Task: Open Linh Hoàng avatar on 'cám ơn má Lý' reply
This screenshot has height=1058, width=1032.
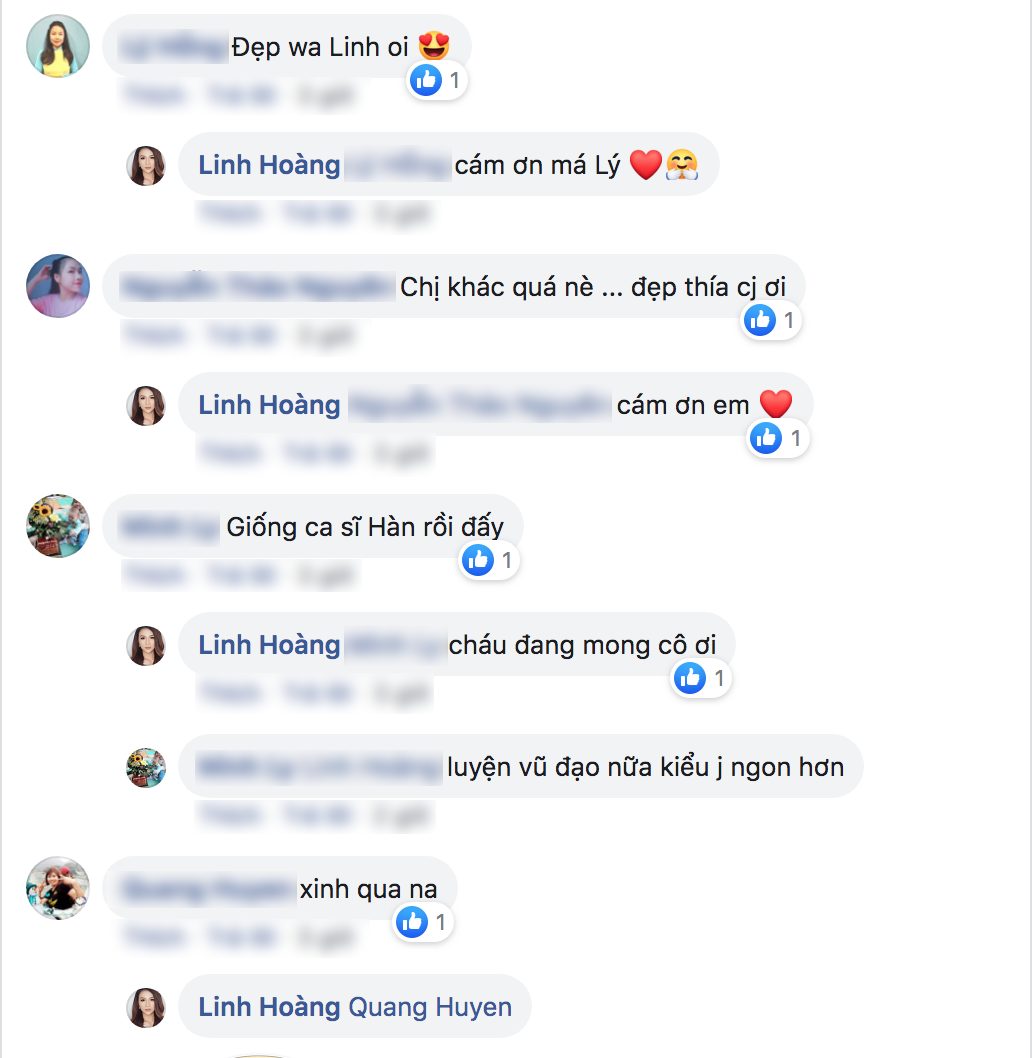Action: [146, 165]
